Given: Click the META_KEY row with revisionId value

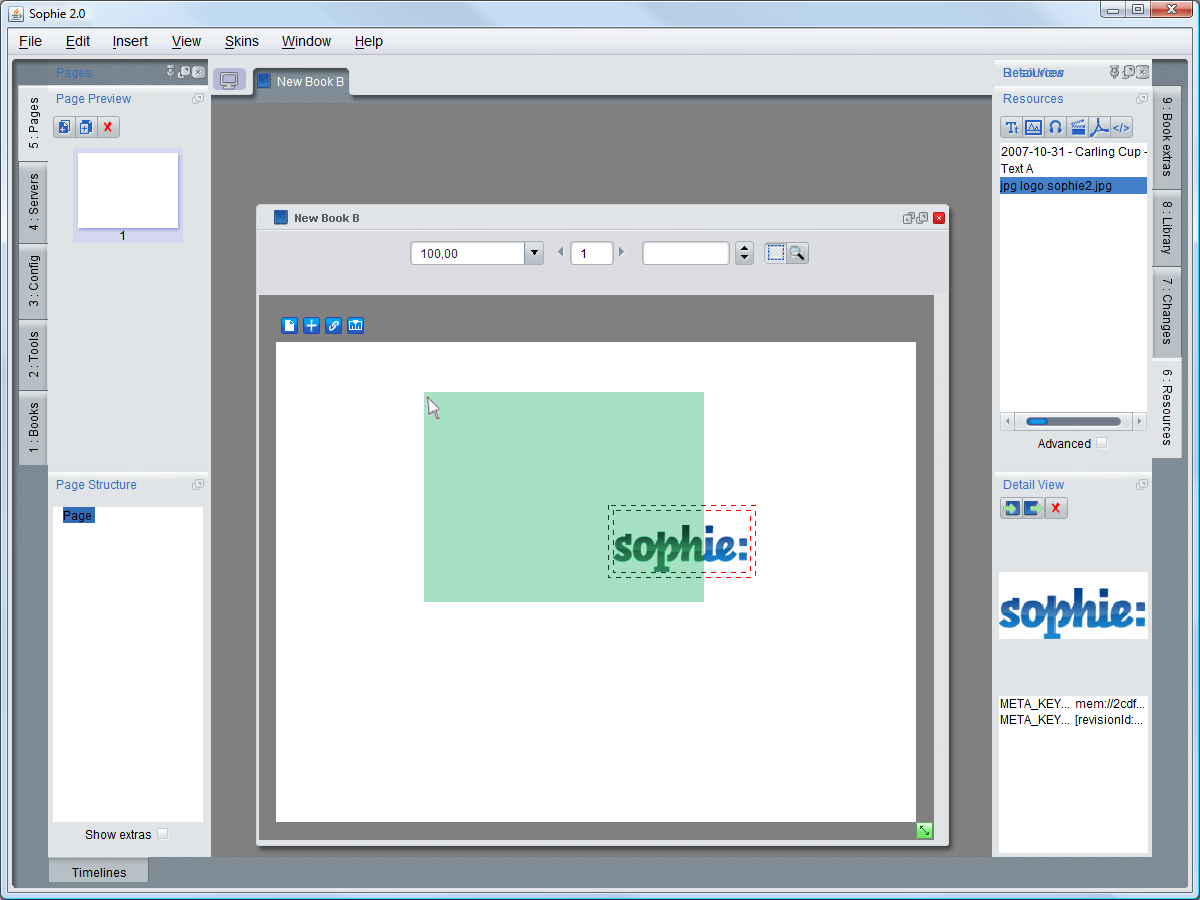Looking at the screenshot, I should [1073, 720].
